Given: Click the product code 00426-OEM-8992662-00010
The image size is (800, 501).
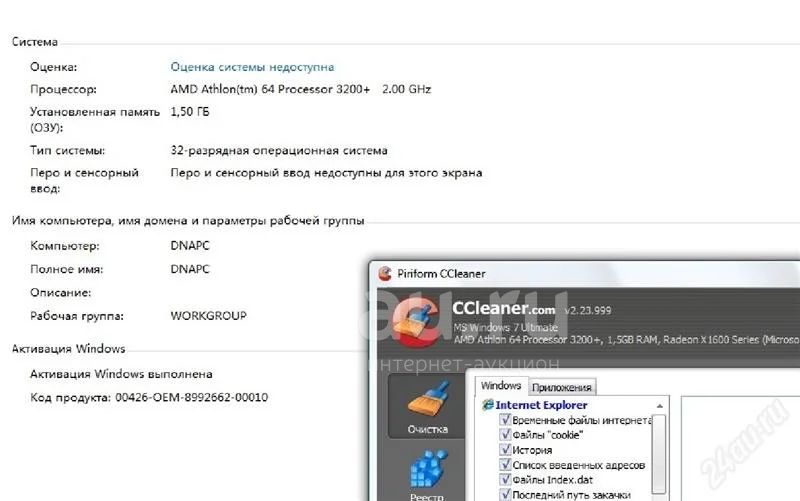Looking at the screenshot, I should pos(191,397).
